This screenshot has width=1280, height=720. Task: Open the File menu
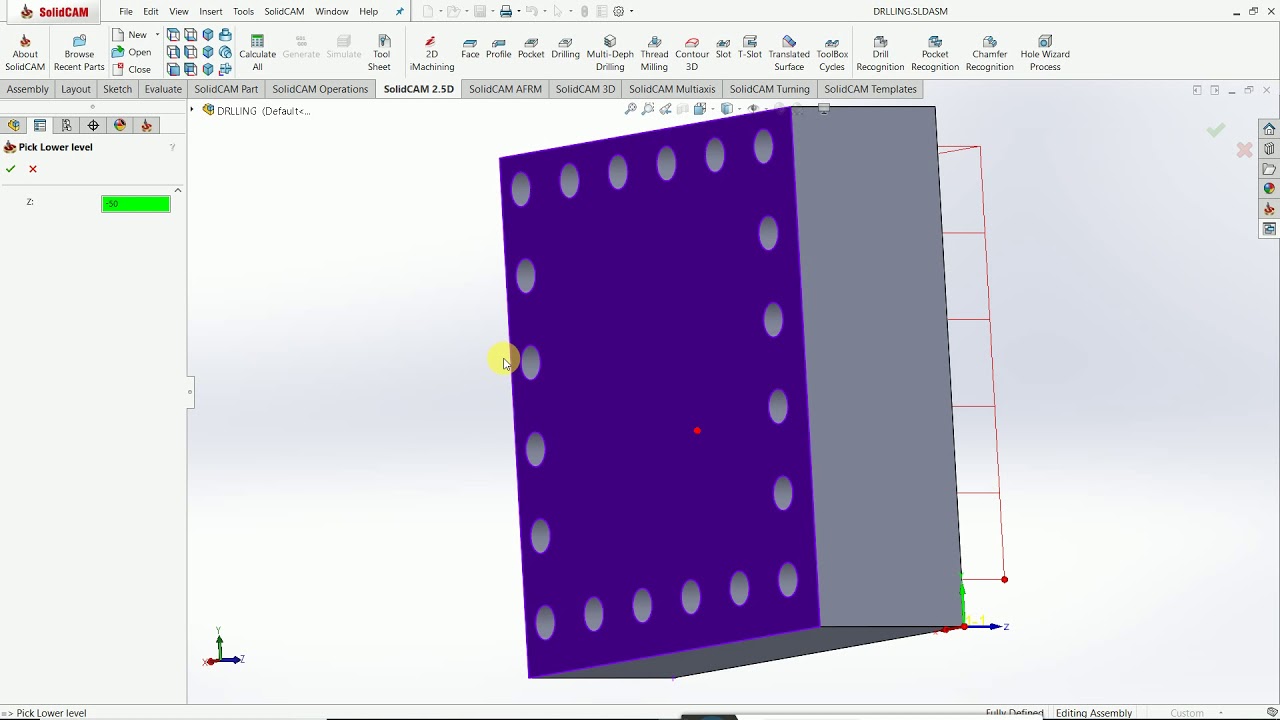pyautogui.click(x=126, y=11)
